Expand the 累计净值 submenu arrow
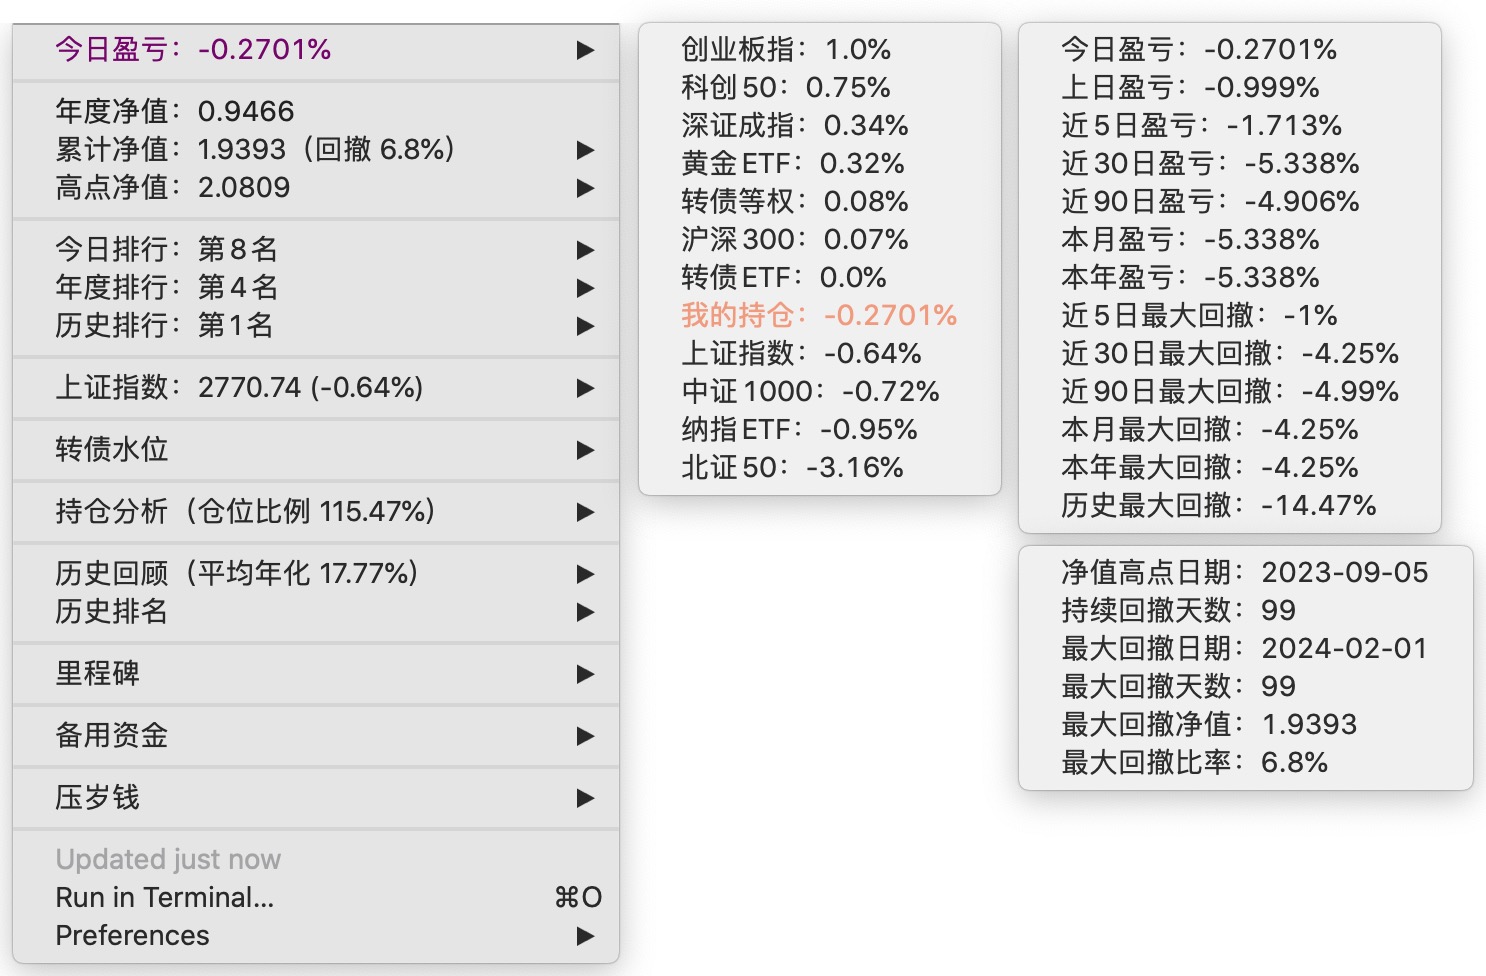The width and height of the screenshot is (1486, 976). (x=586, y=150)
